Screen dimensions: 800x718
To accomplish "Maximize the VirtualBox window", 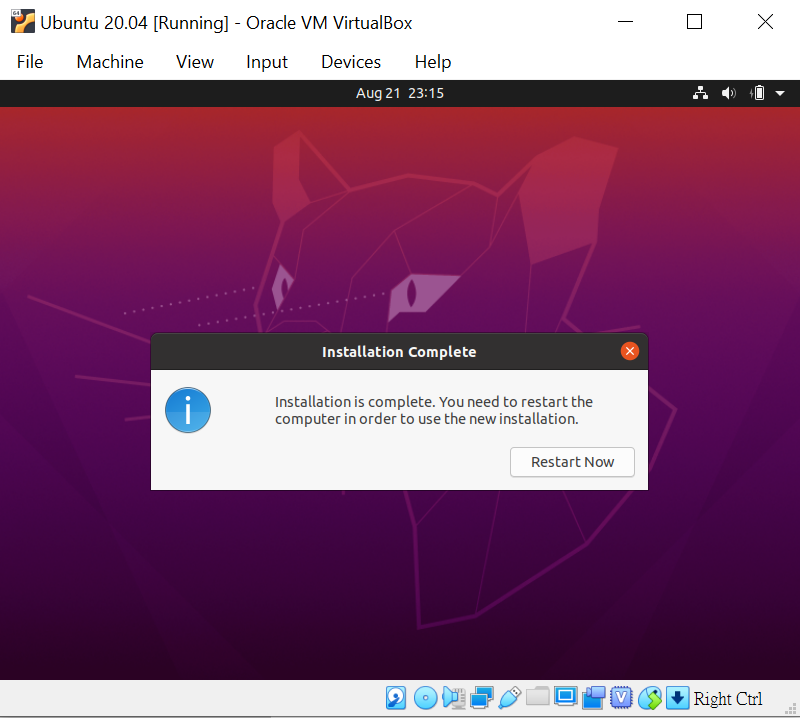I will click(x=694, y=21).
